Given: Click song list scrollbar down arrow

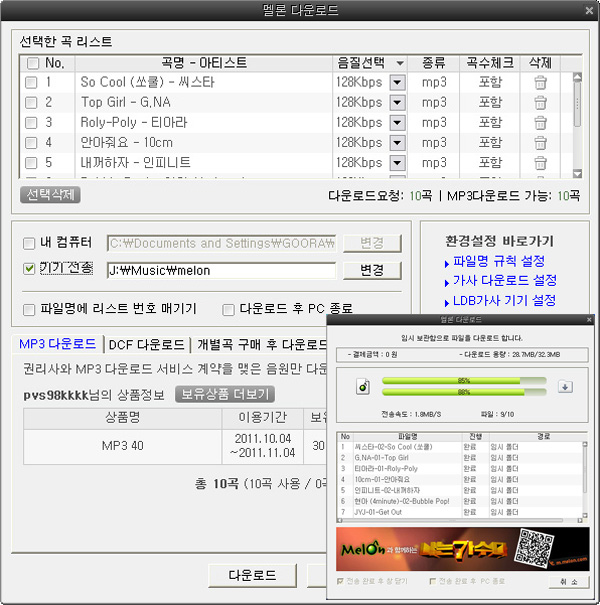Looking at the screenshot, I should pos(577,174).
